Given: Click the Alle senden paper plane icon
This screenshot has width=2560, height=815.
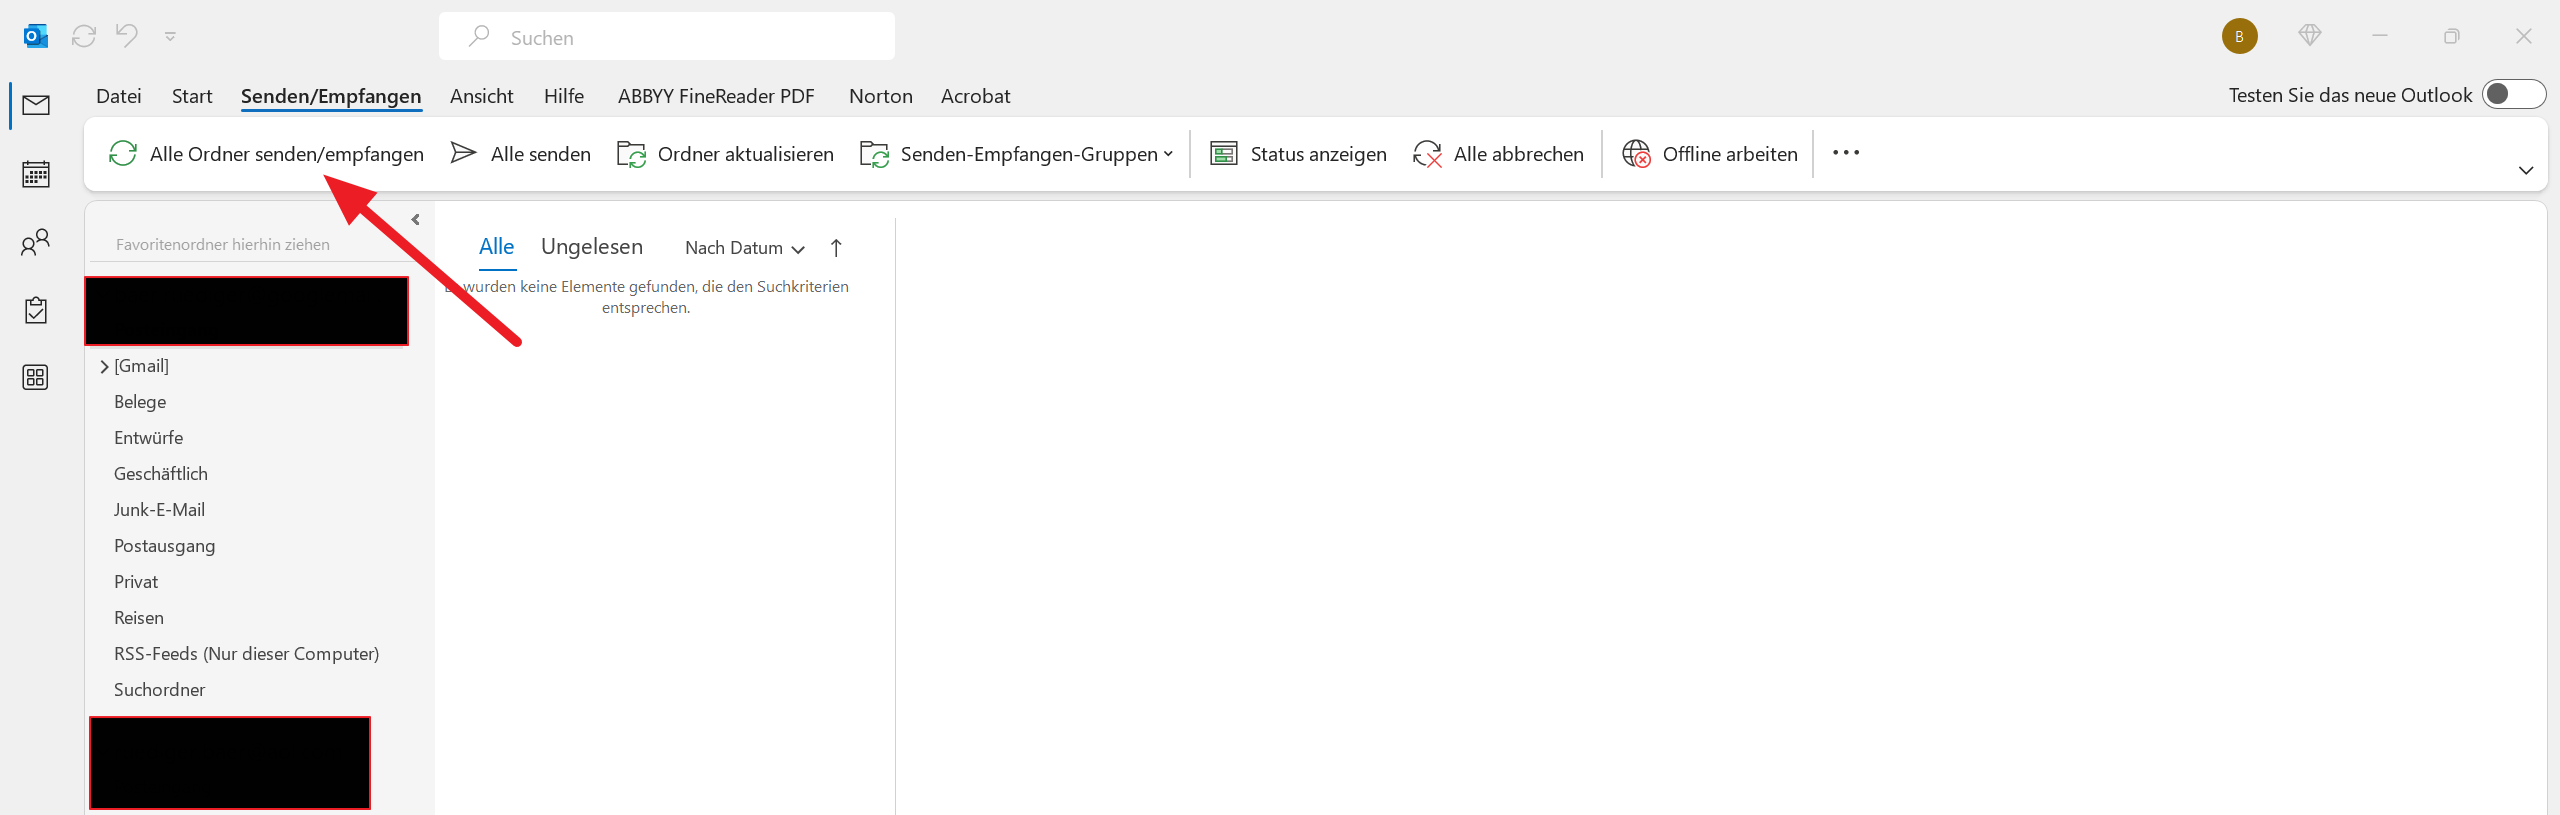Looking at the screenshot, I should [463, 153].
